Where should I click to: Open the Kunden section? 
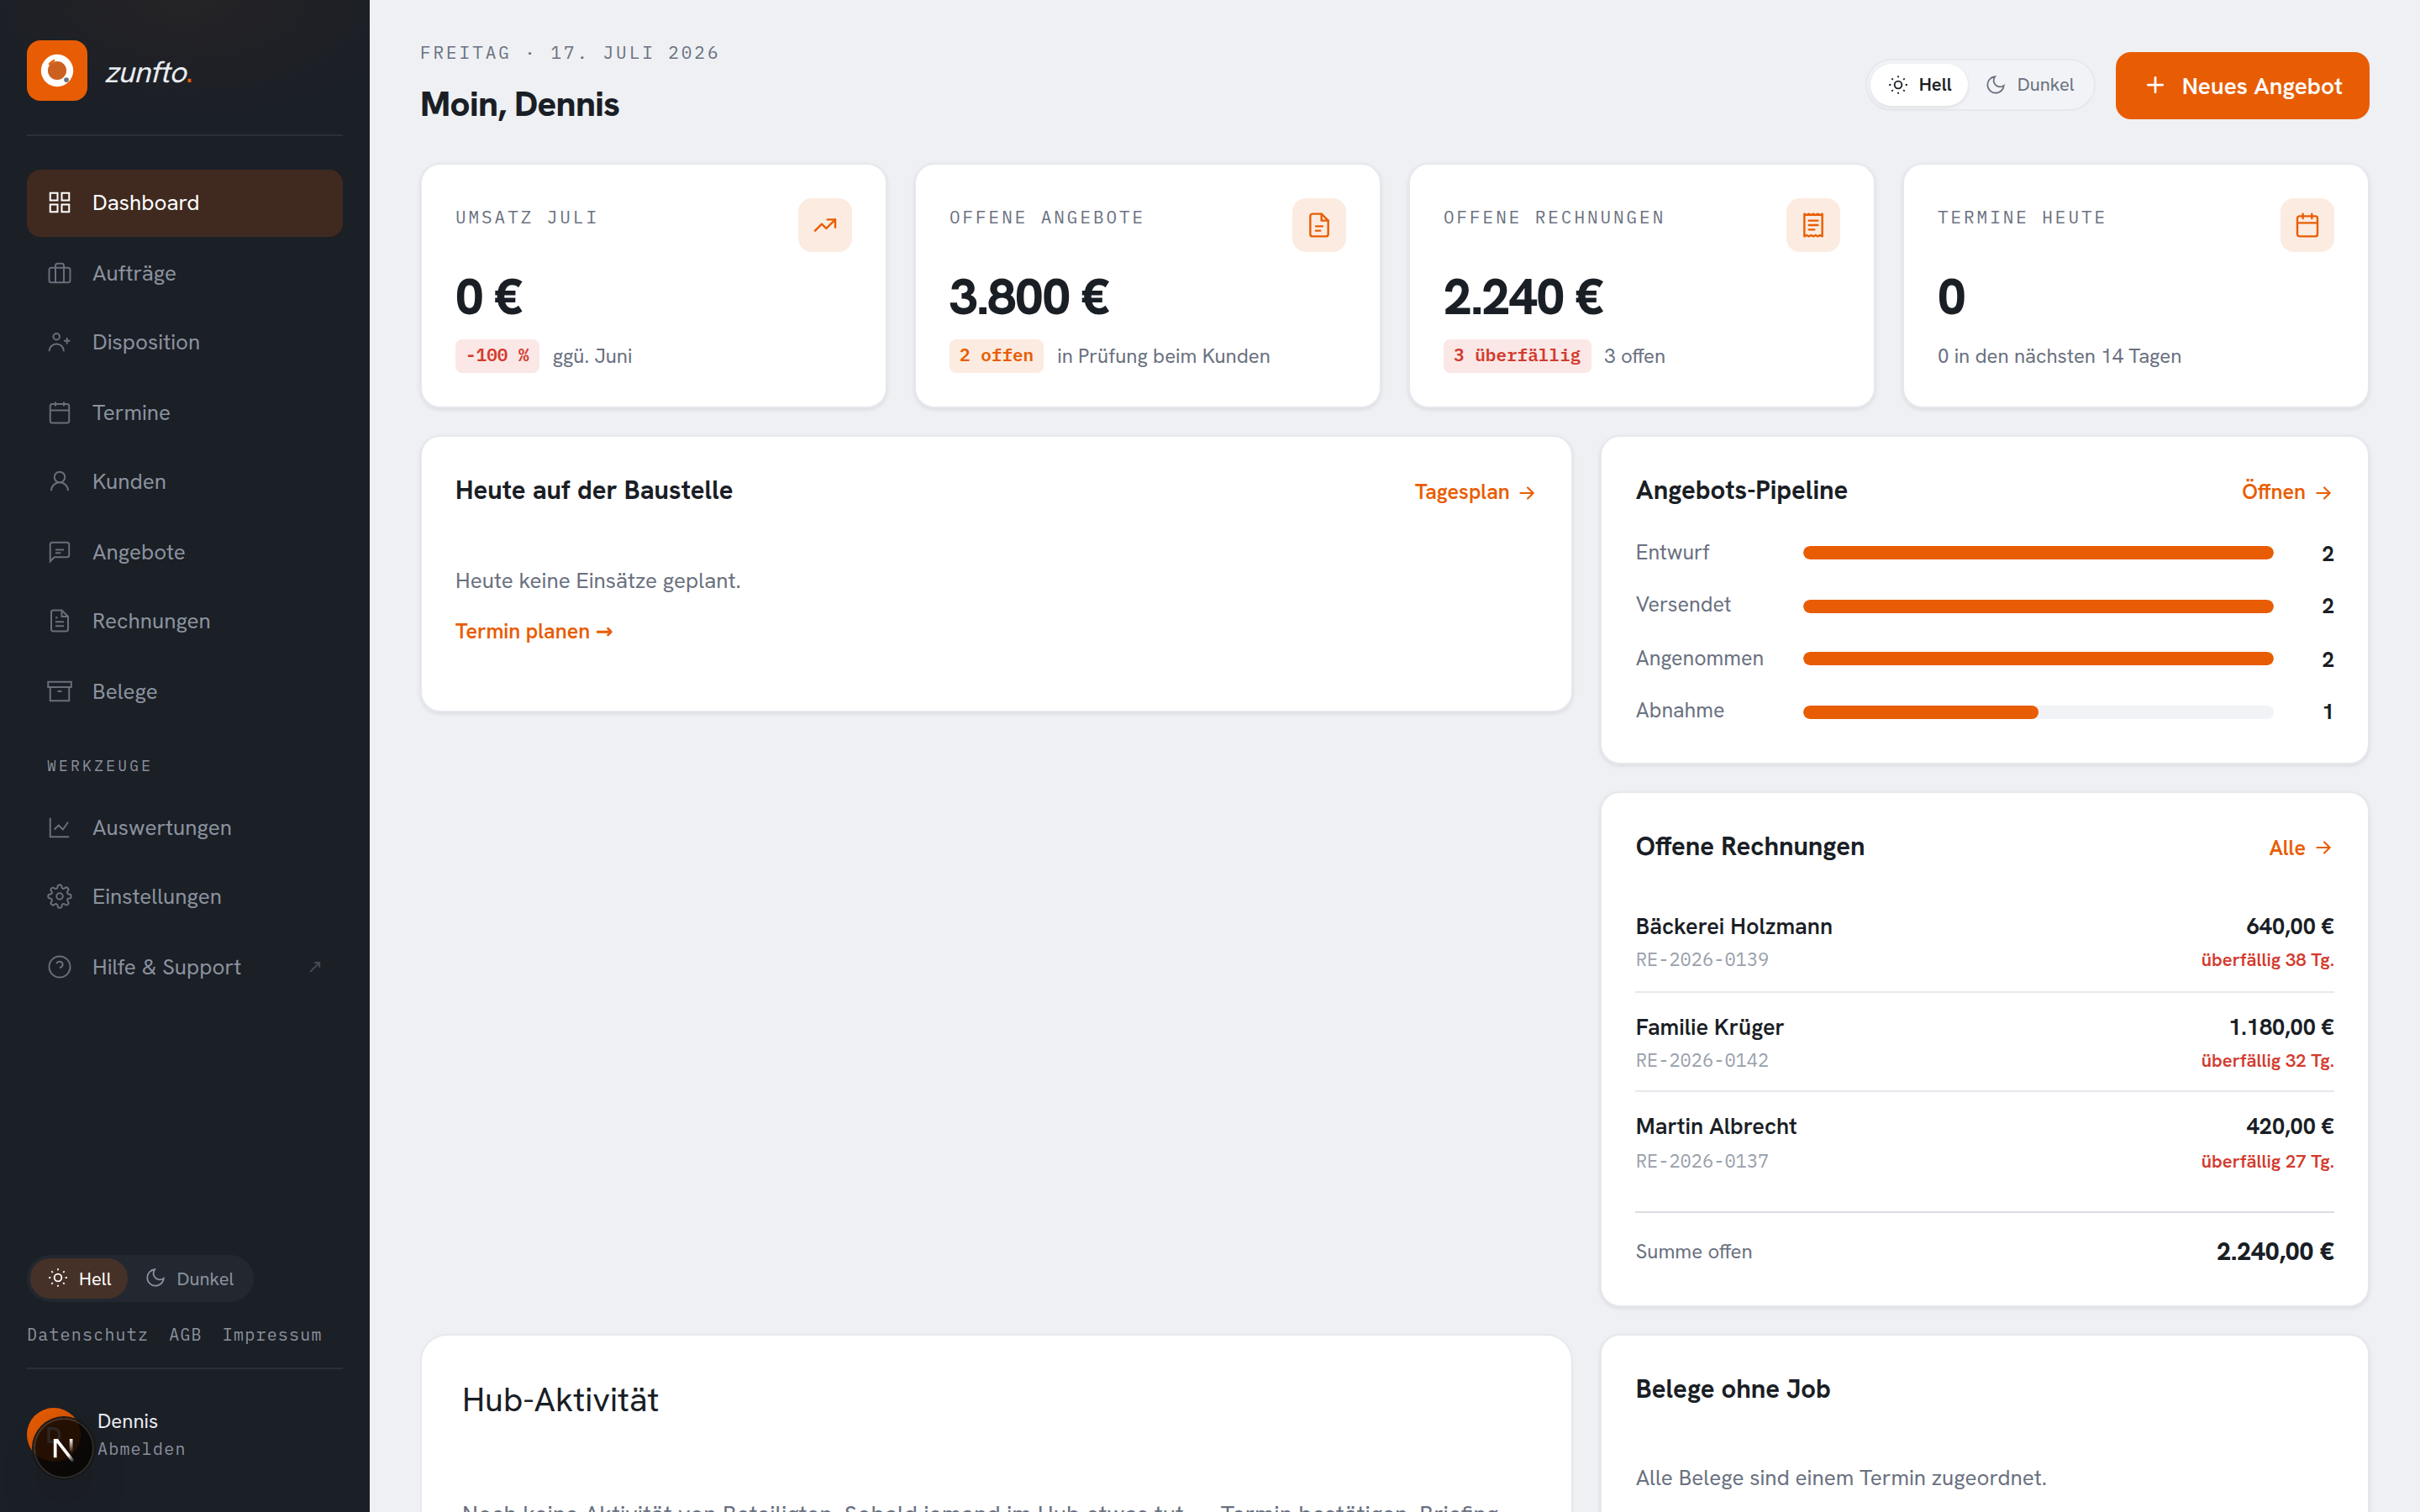click(185, 482)
